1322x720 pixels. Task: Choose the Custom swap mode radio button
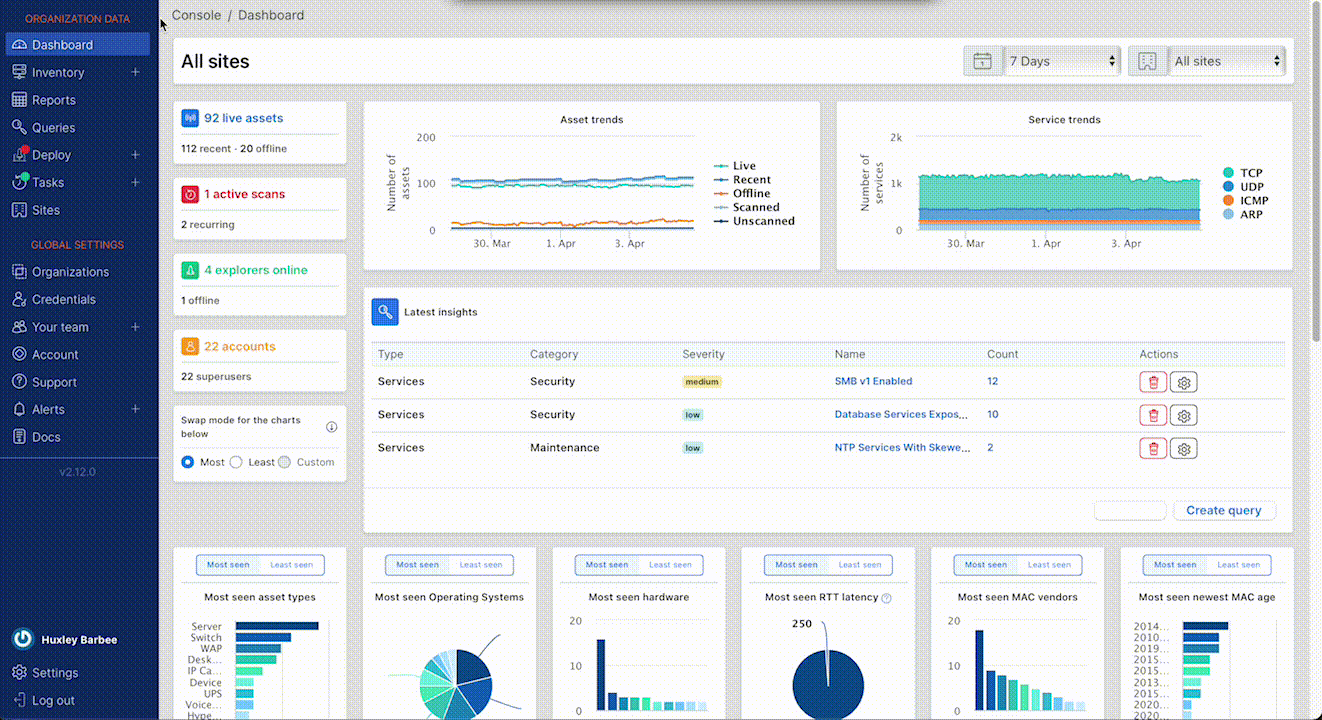tap(285, 462)
